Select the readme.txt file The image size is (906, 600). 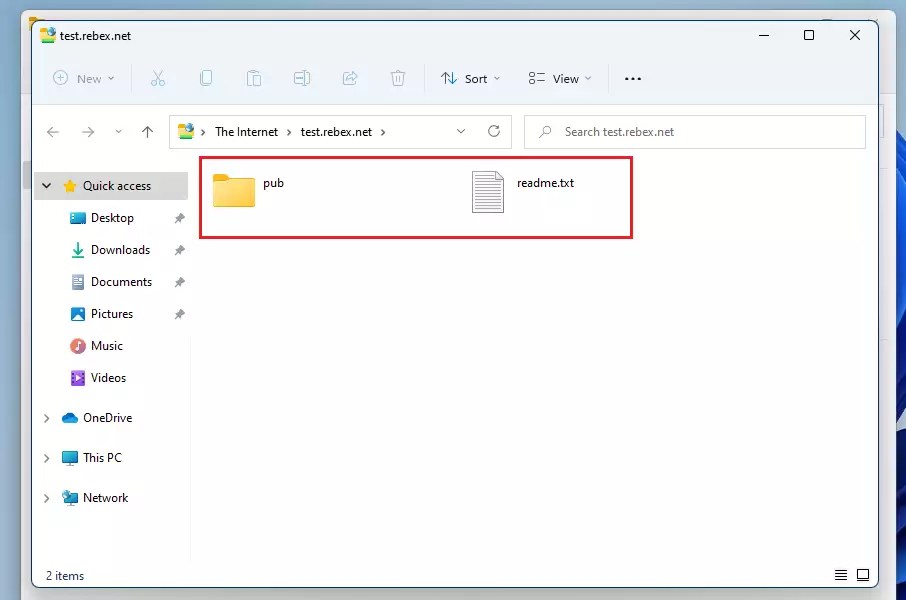tap(523, 191)
